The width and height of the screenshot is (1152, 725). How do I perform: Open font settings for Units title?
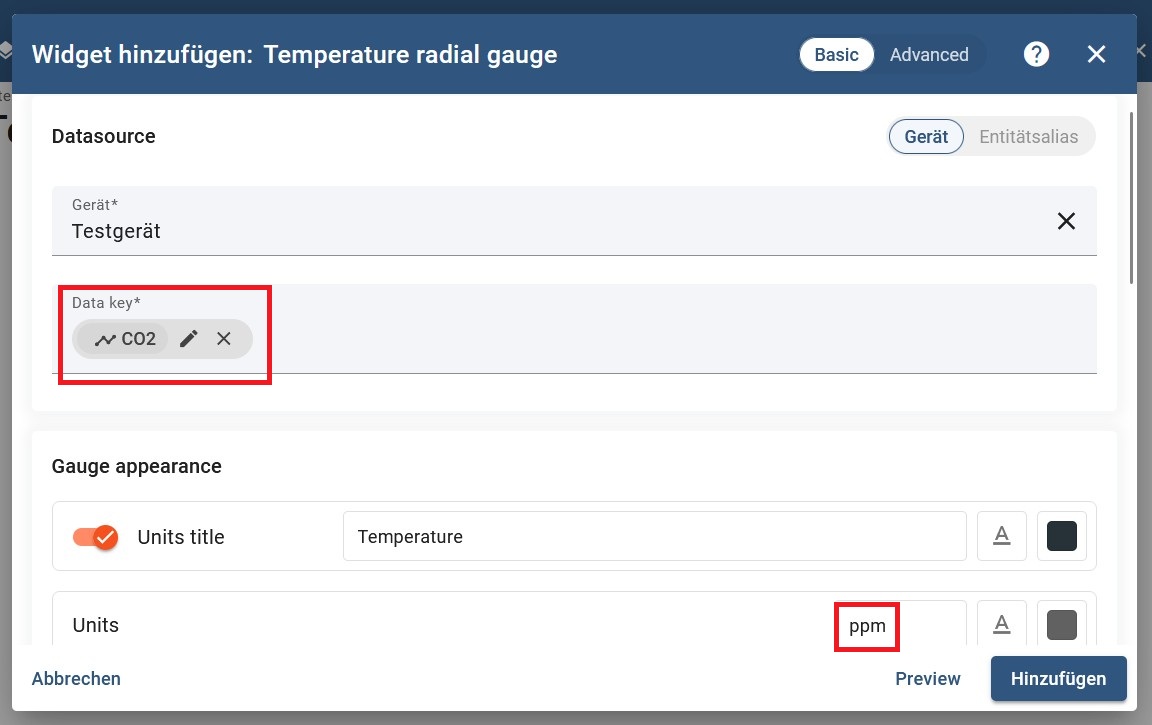1001,537
